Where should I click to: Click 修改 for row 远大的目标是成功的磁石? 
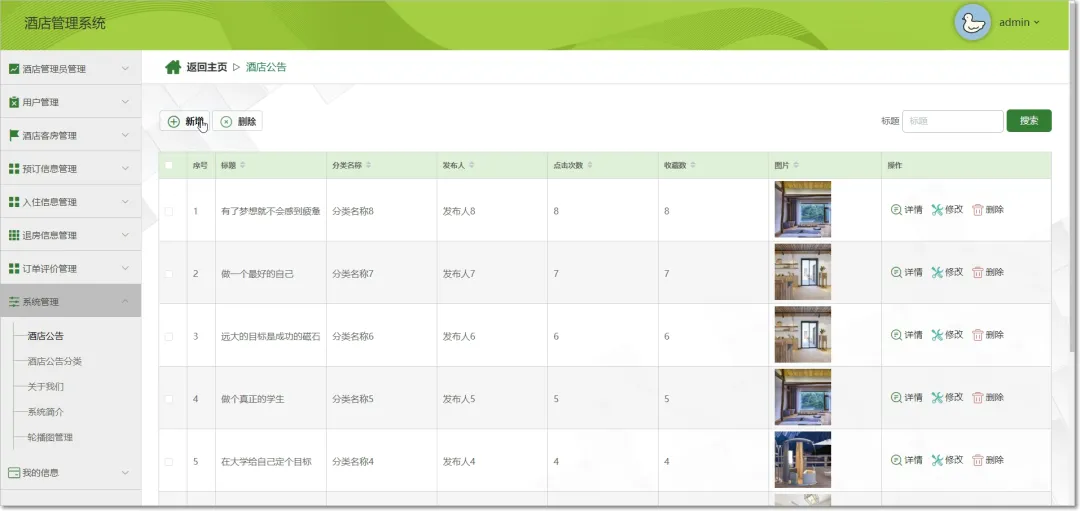point(947,335)
